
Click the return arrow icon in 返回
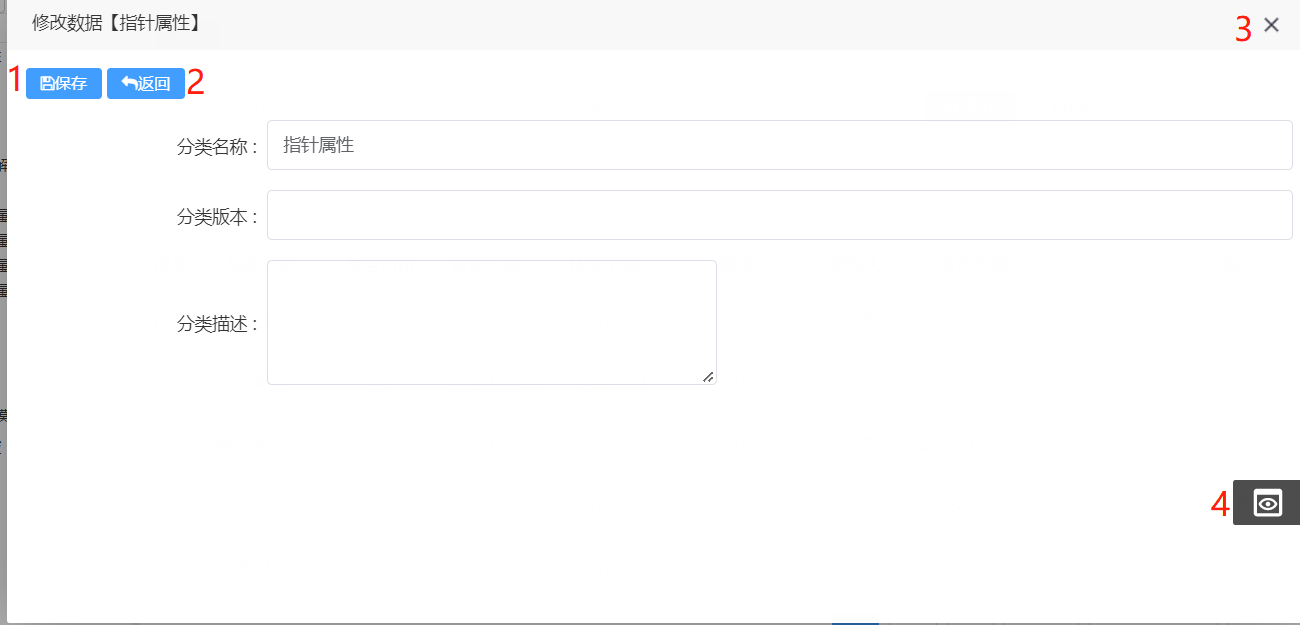pos(129,83)
